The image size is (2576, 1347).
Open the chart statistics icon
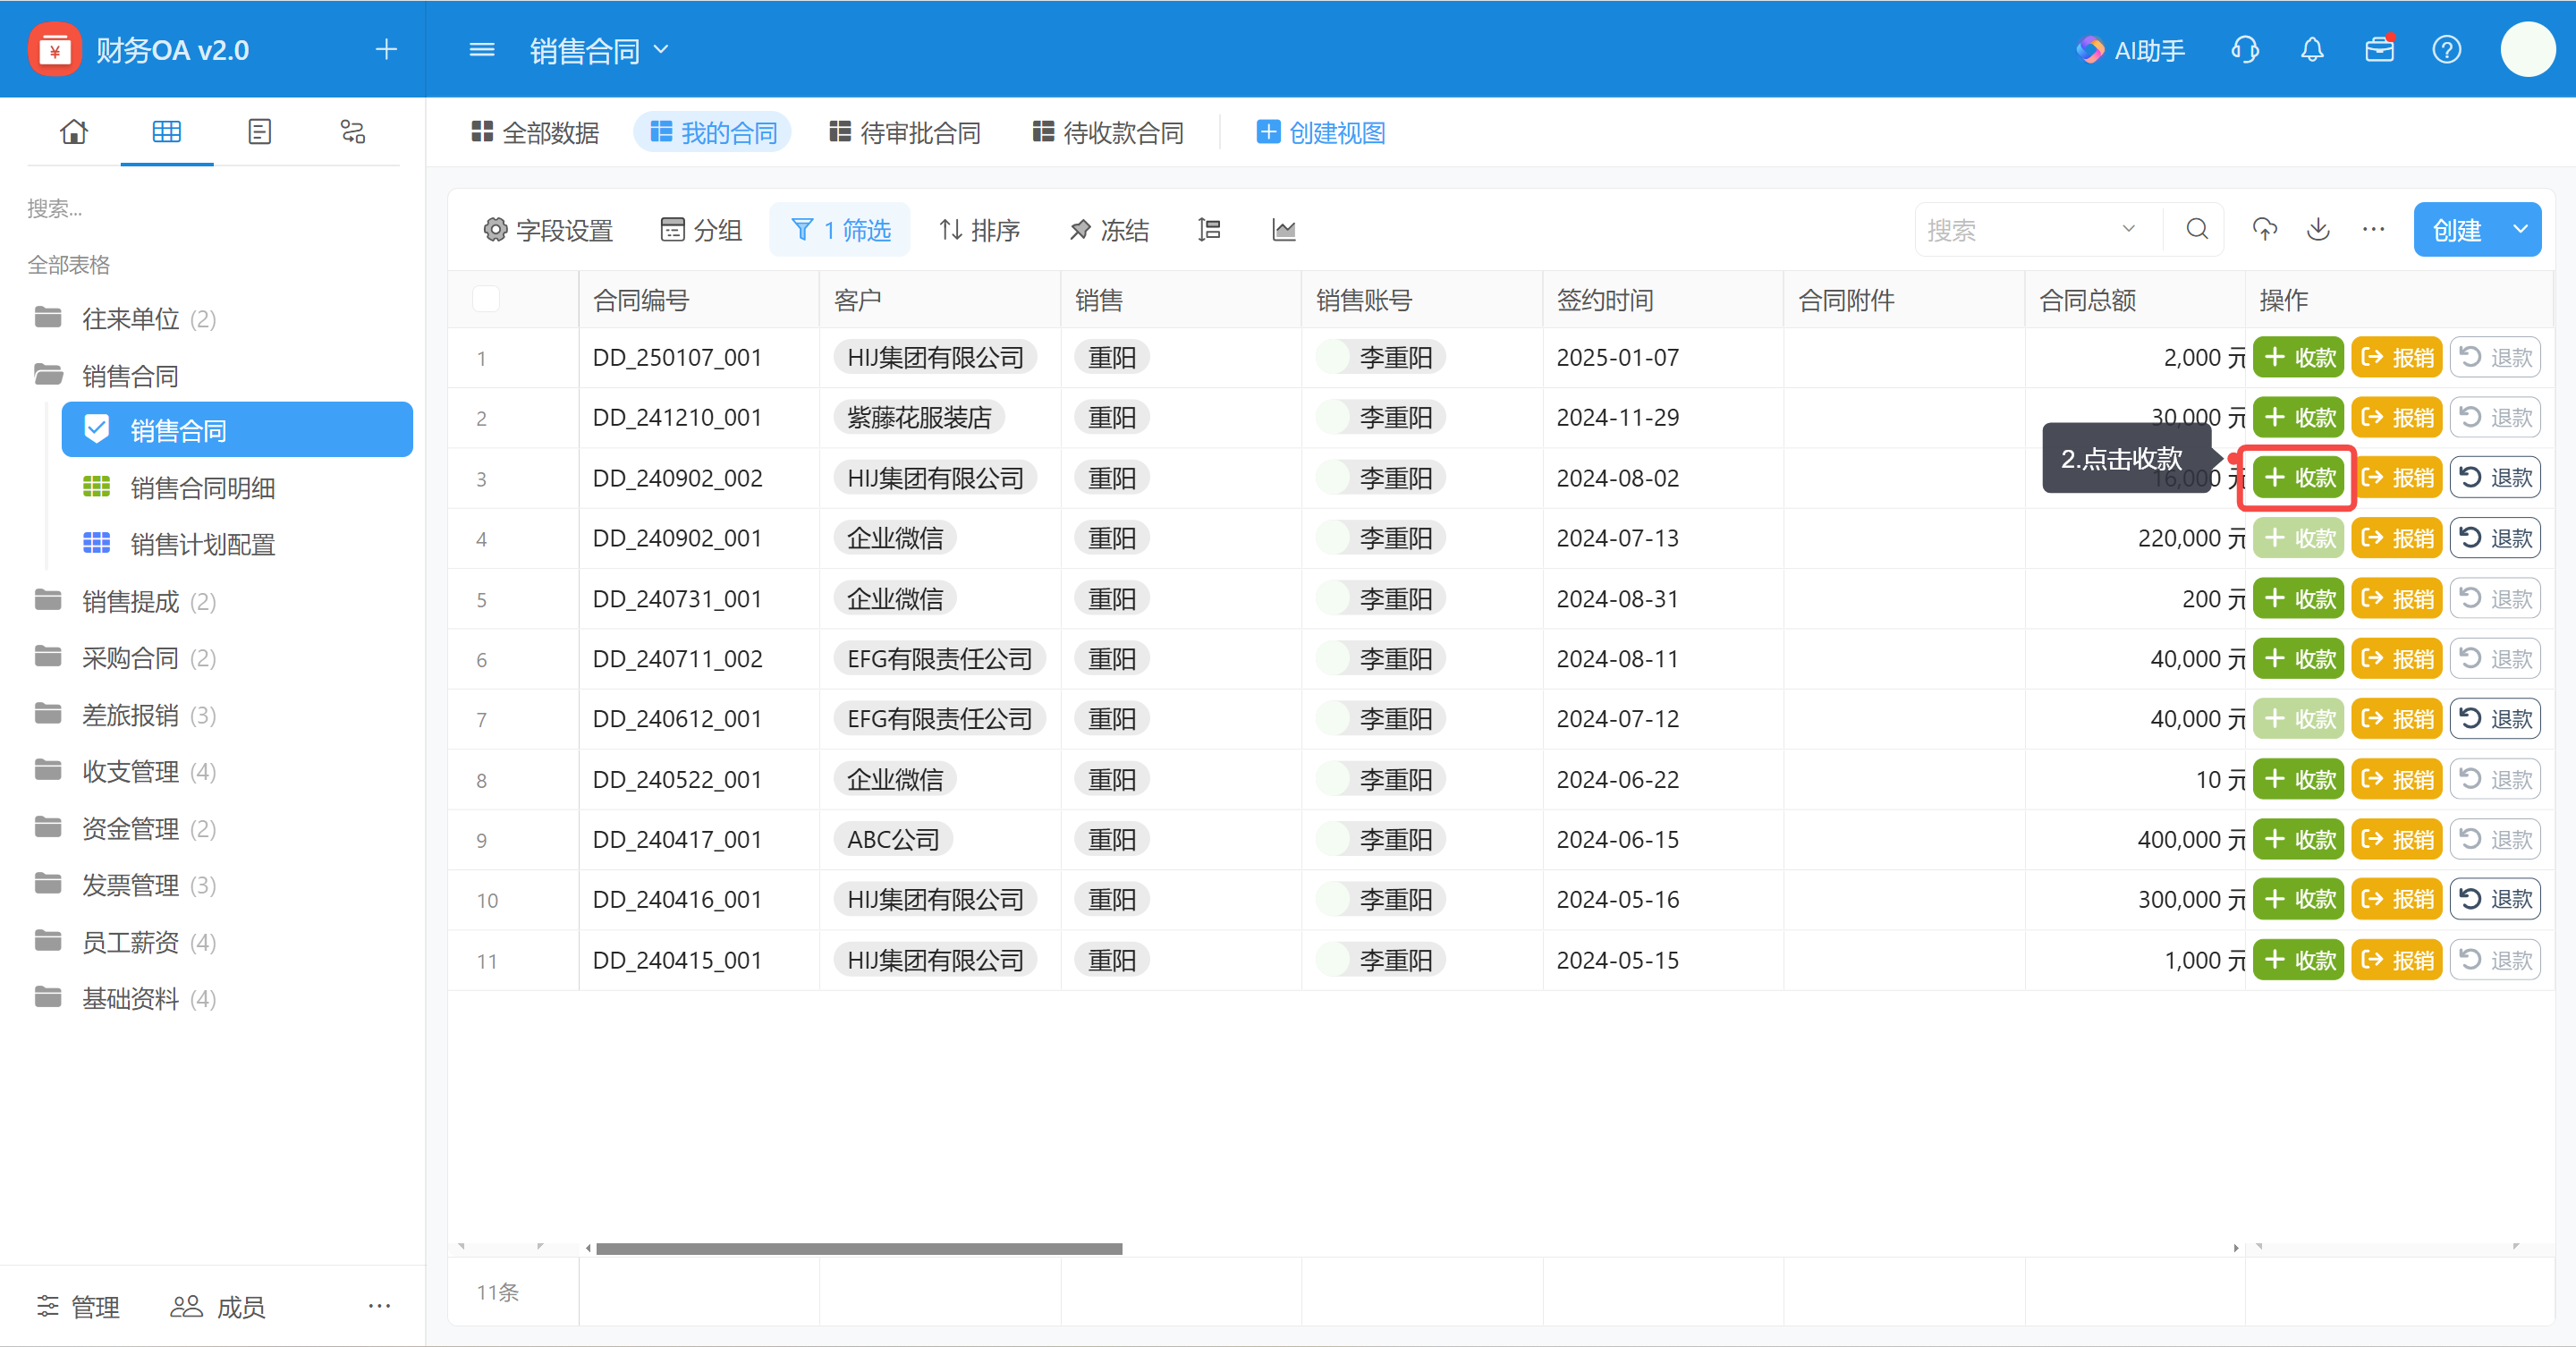click(1284, 230)
